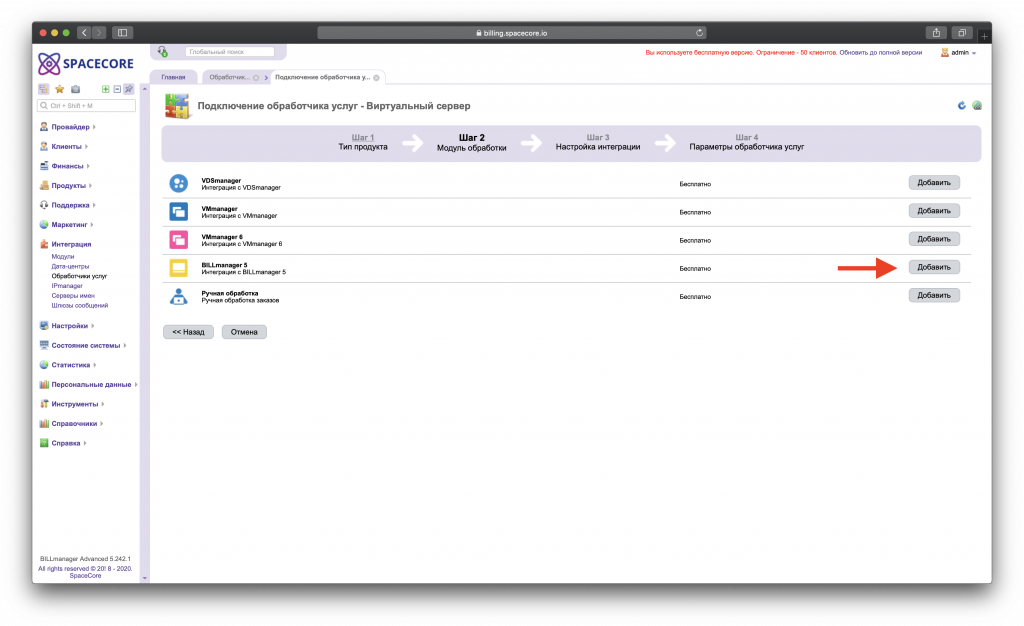Click the Состояние системы monitor icon

coord(44,345)
